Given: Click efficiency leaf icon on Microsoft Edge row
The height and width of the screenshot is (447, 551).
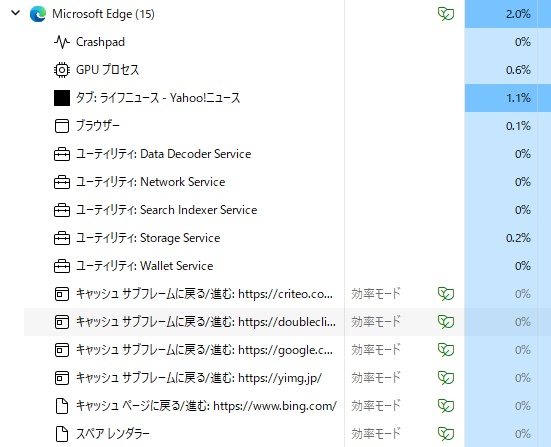Looking at the screenshot, I should click(x=446, y=14).
